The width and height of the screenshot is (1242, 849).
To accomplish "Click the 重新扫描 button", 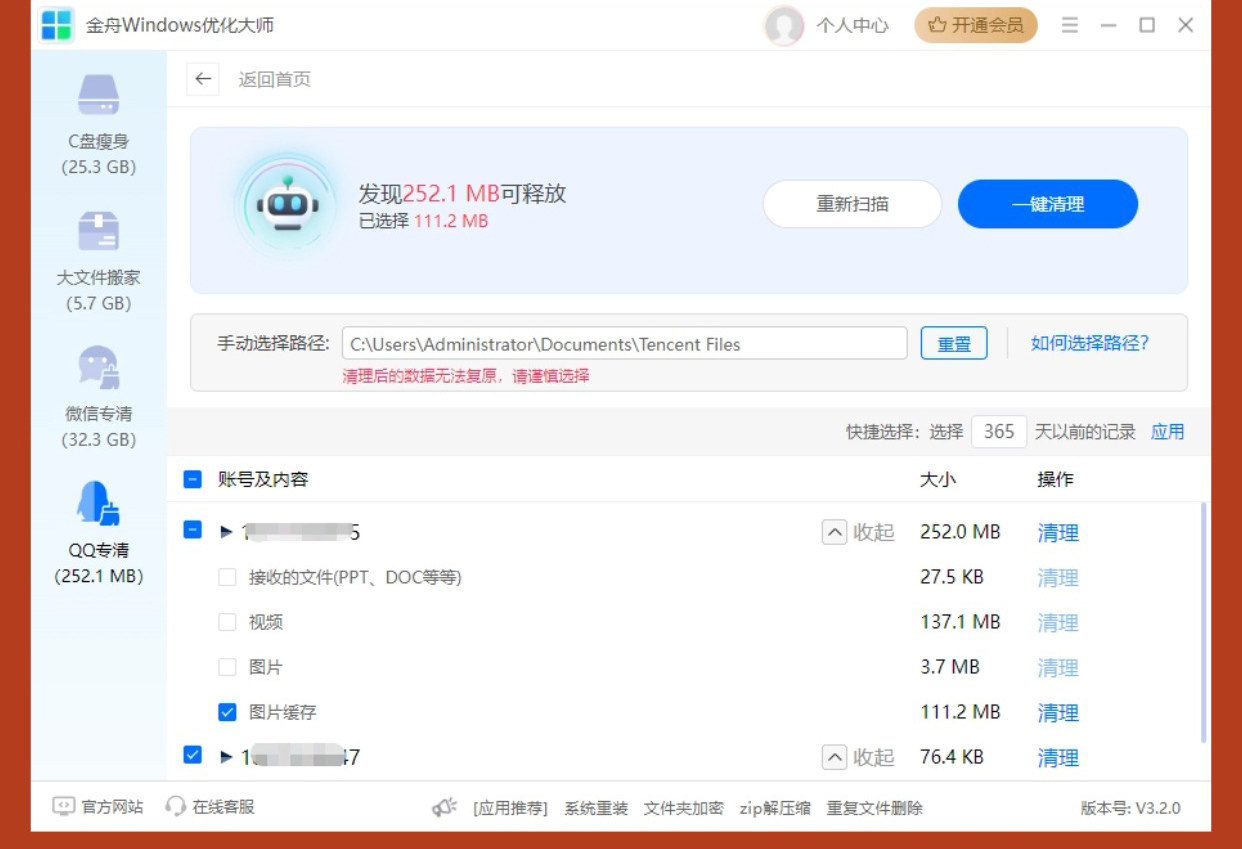I will [852, 204].
